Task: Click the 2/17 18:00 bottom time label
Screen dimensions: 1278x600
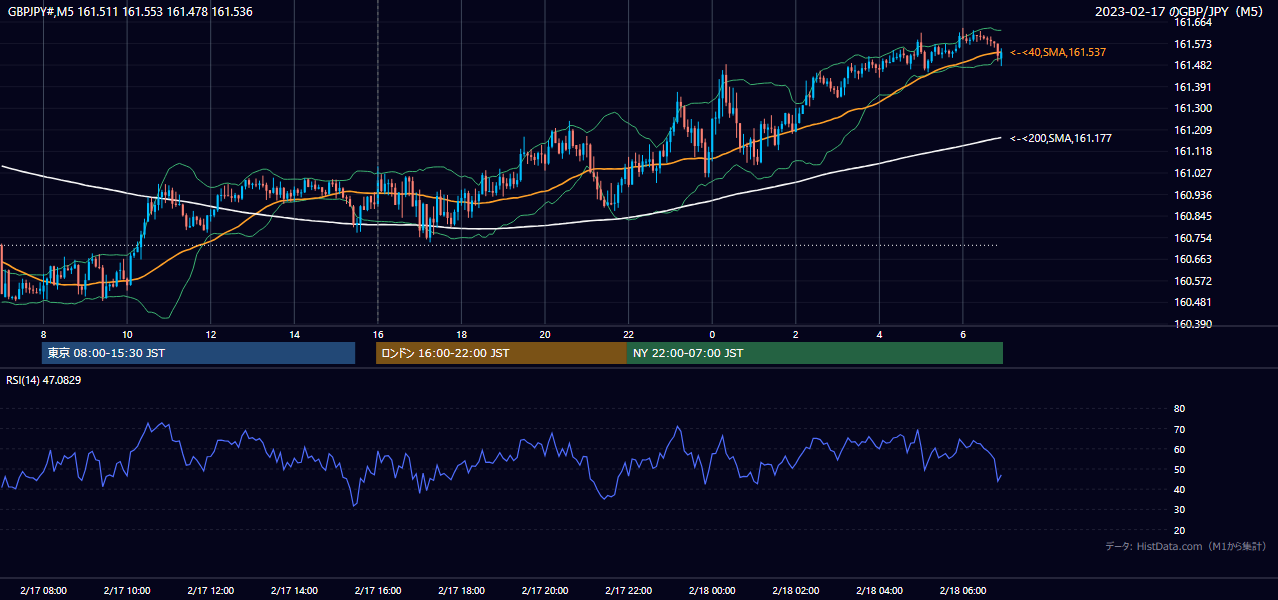Action: [x=461, y=591]
